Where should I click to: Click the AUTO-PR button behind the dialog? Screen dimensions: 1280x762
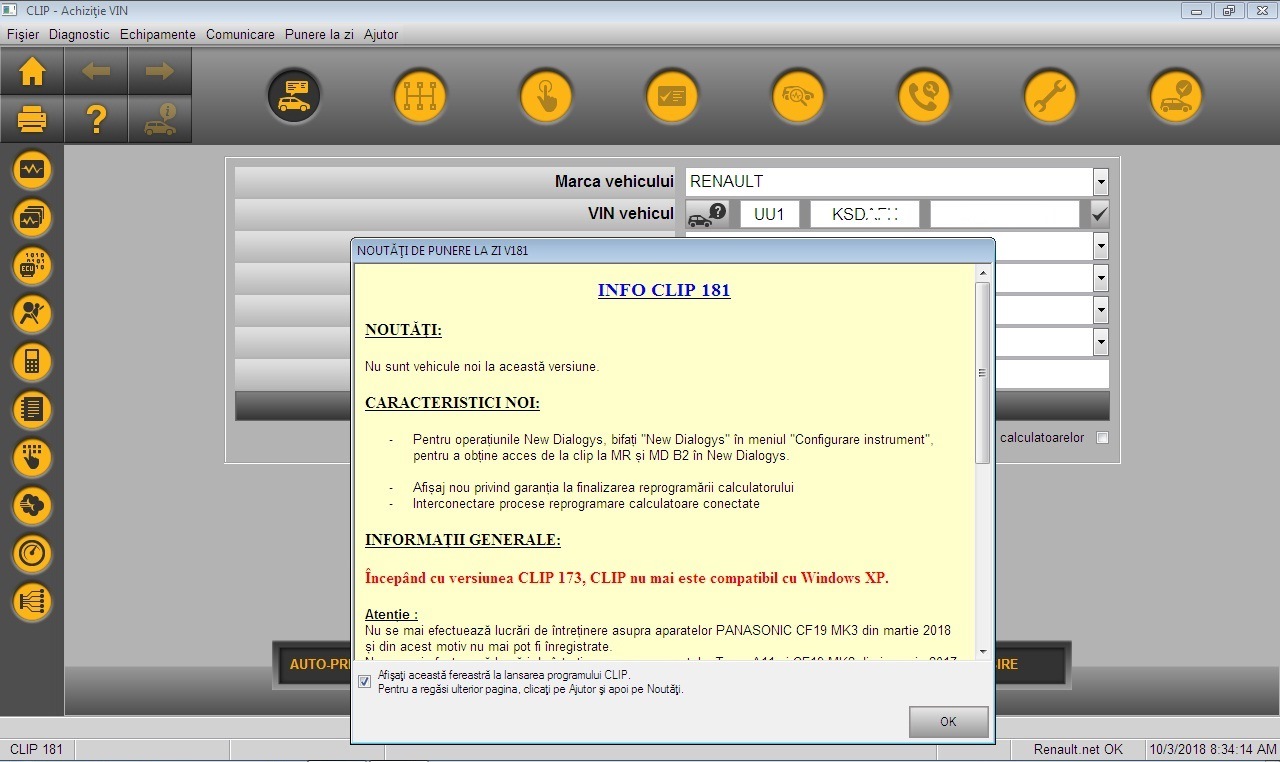coord(314,664)
